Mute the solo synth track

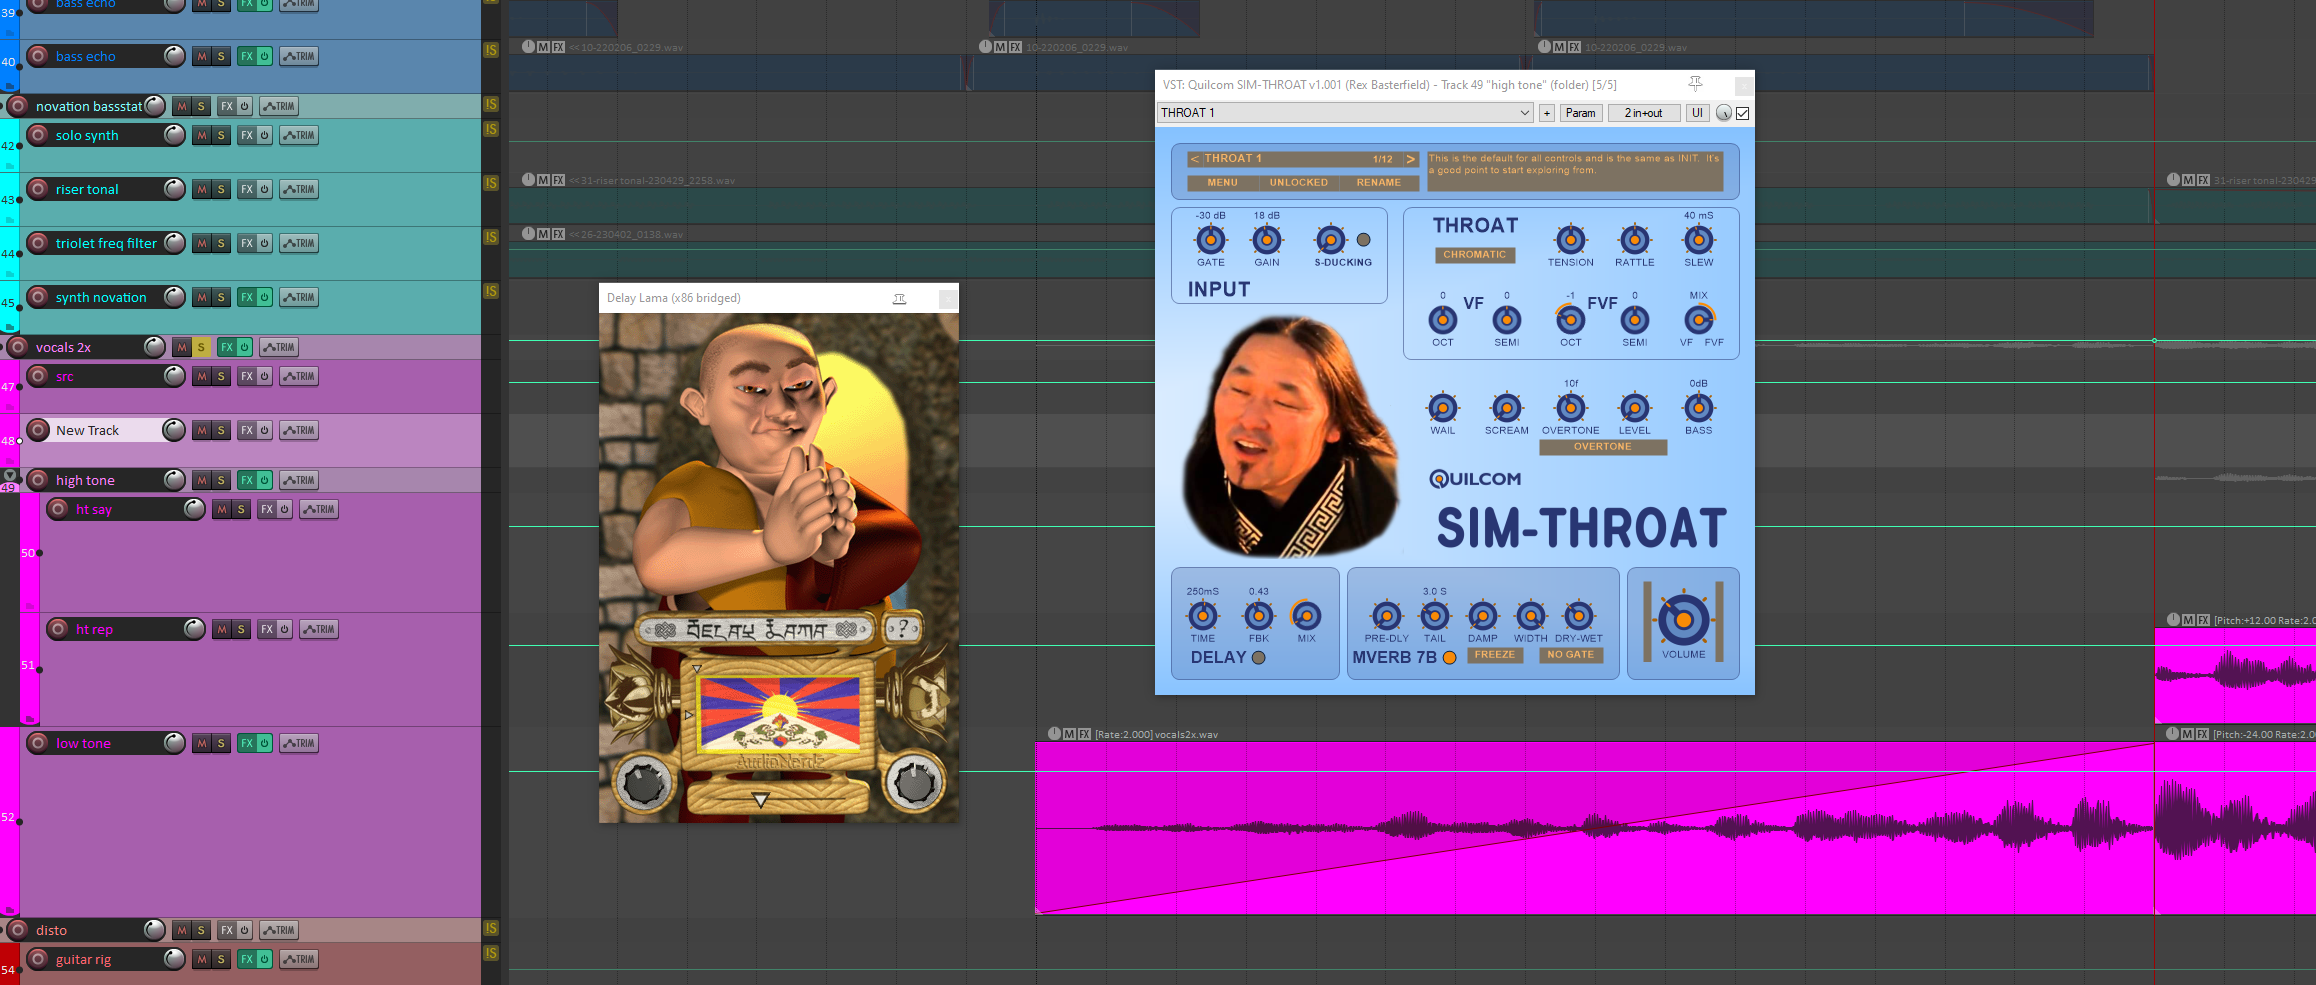tap(202, 135)
